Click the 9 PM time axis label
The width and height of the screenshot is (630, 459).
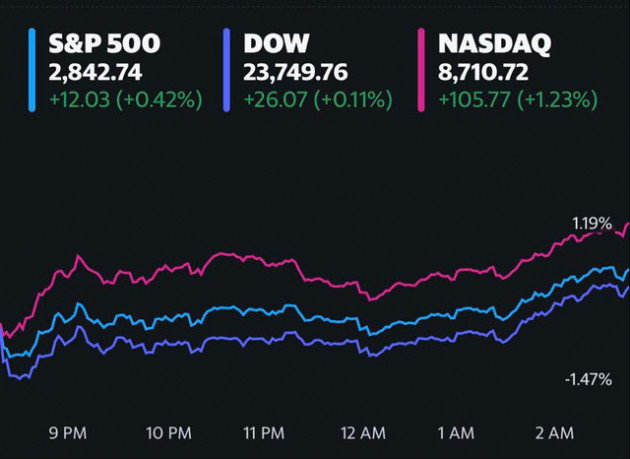click(67, 432)
